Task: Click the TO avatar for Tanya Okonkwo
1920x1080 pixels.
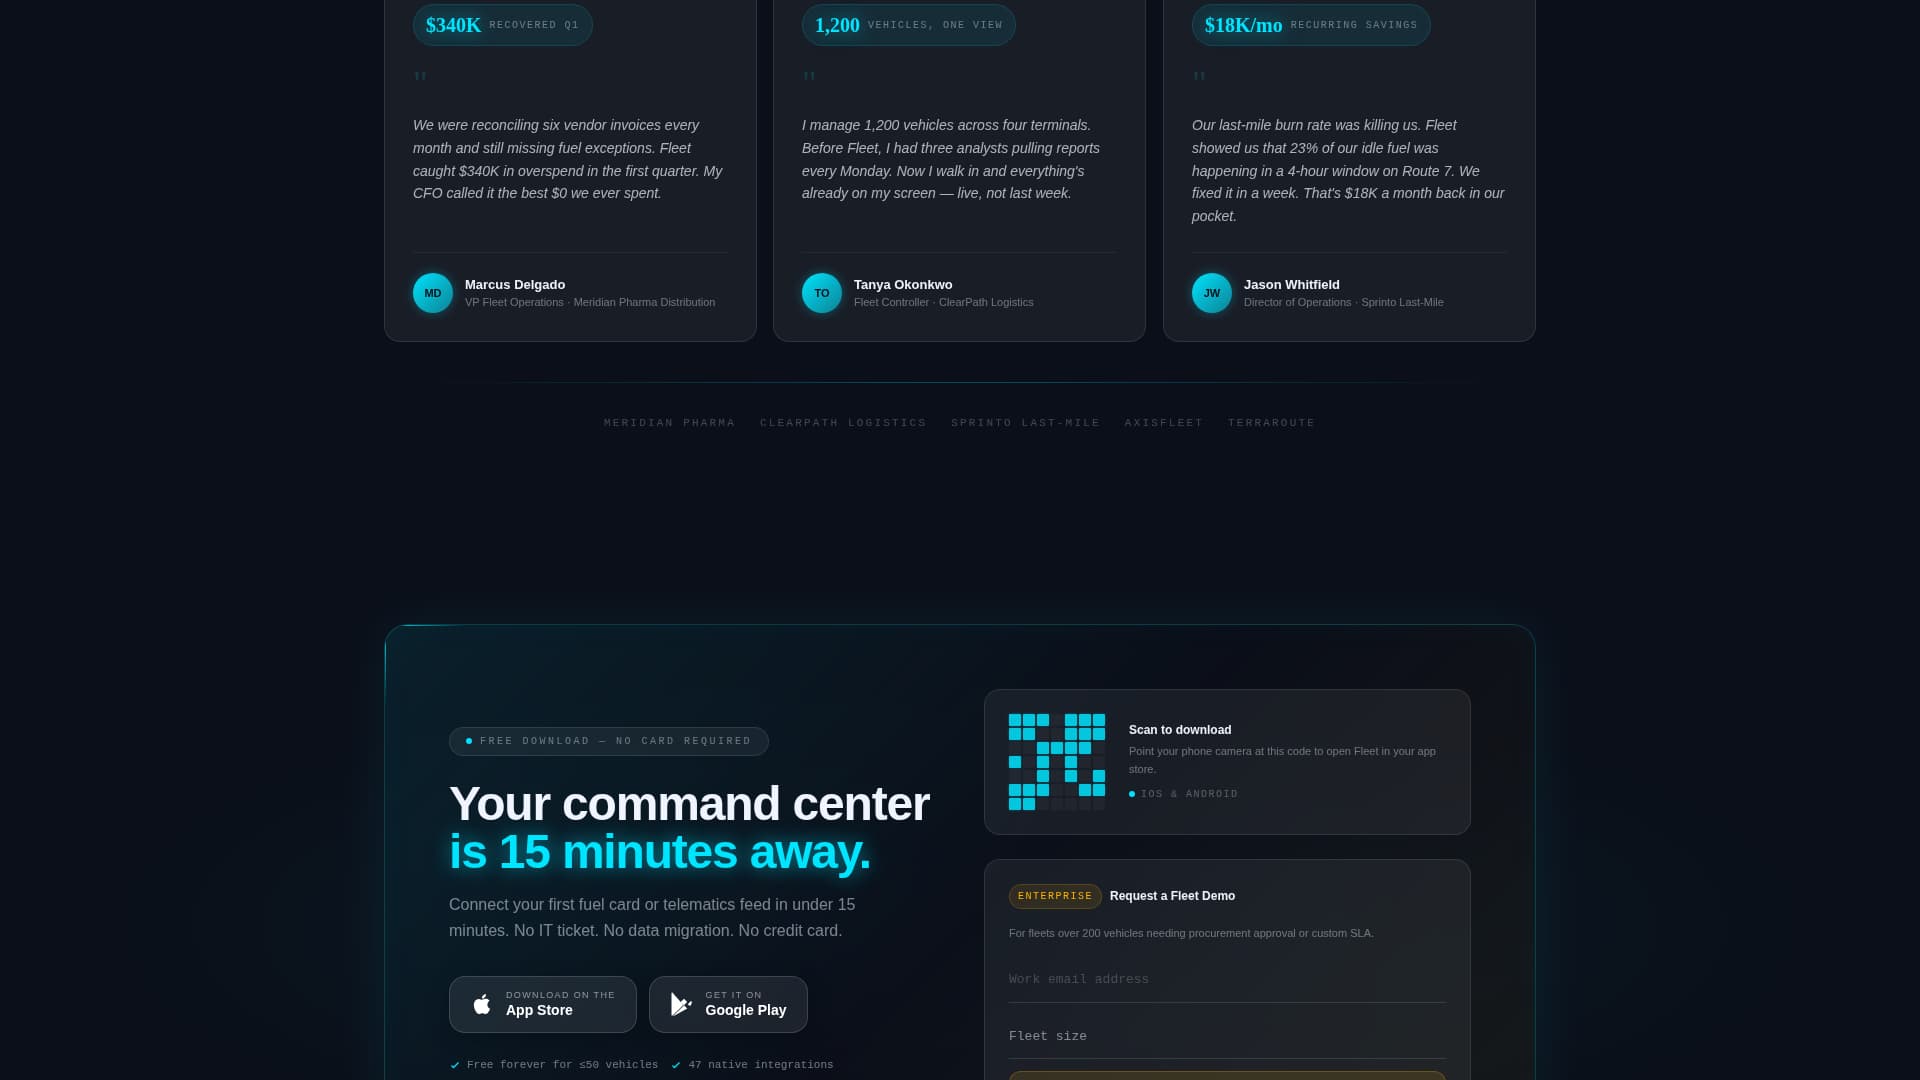Action: pyautogui.click(x=822, y=293)
